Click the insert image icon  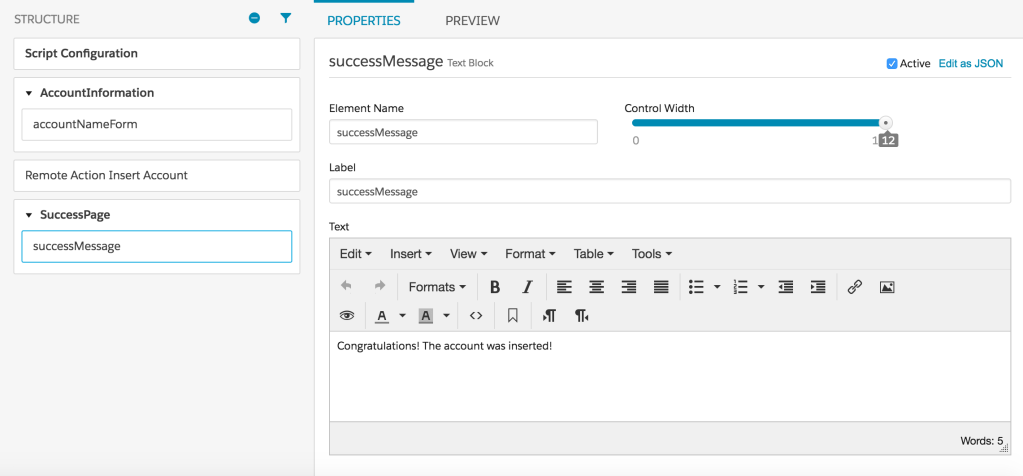[x=886, y=287]
